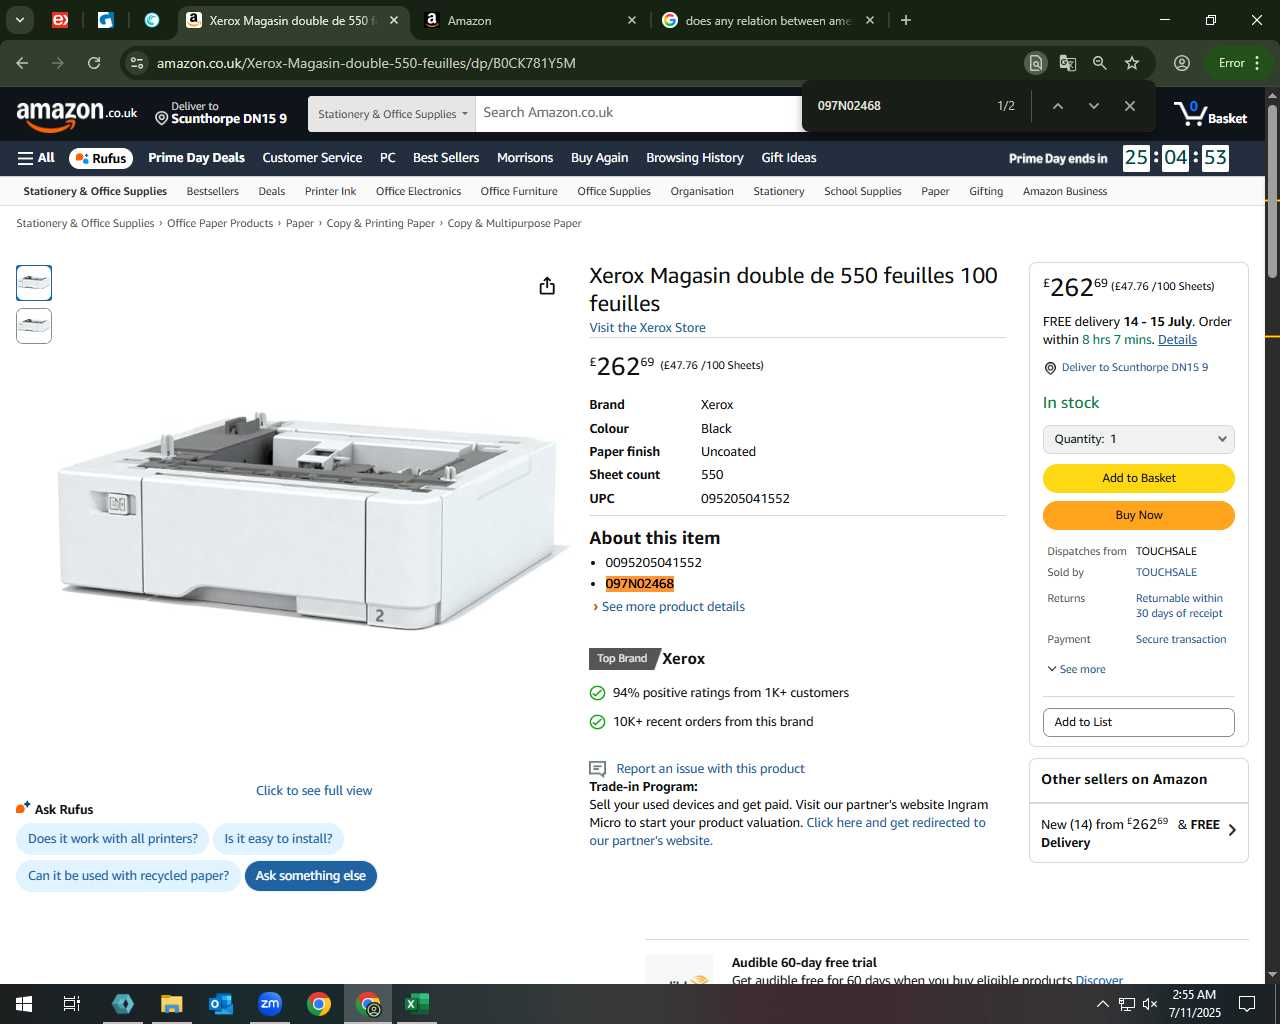Open Prime Day Deals menu item

point(196,158)
